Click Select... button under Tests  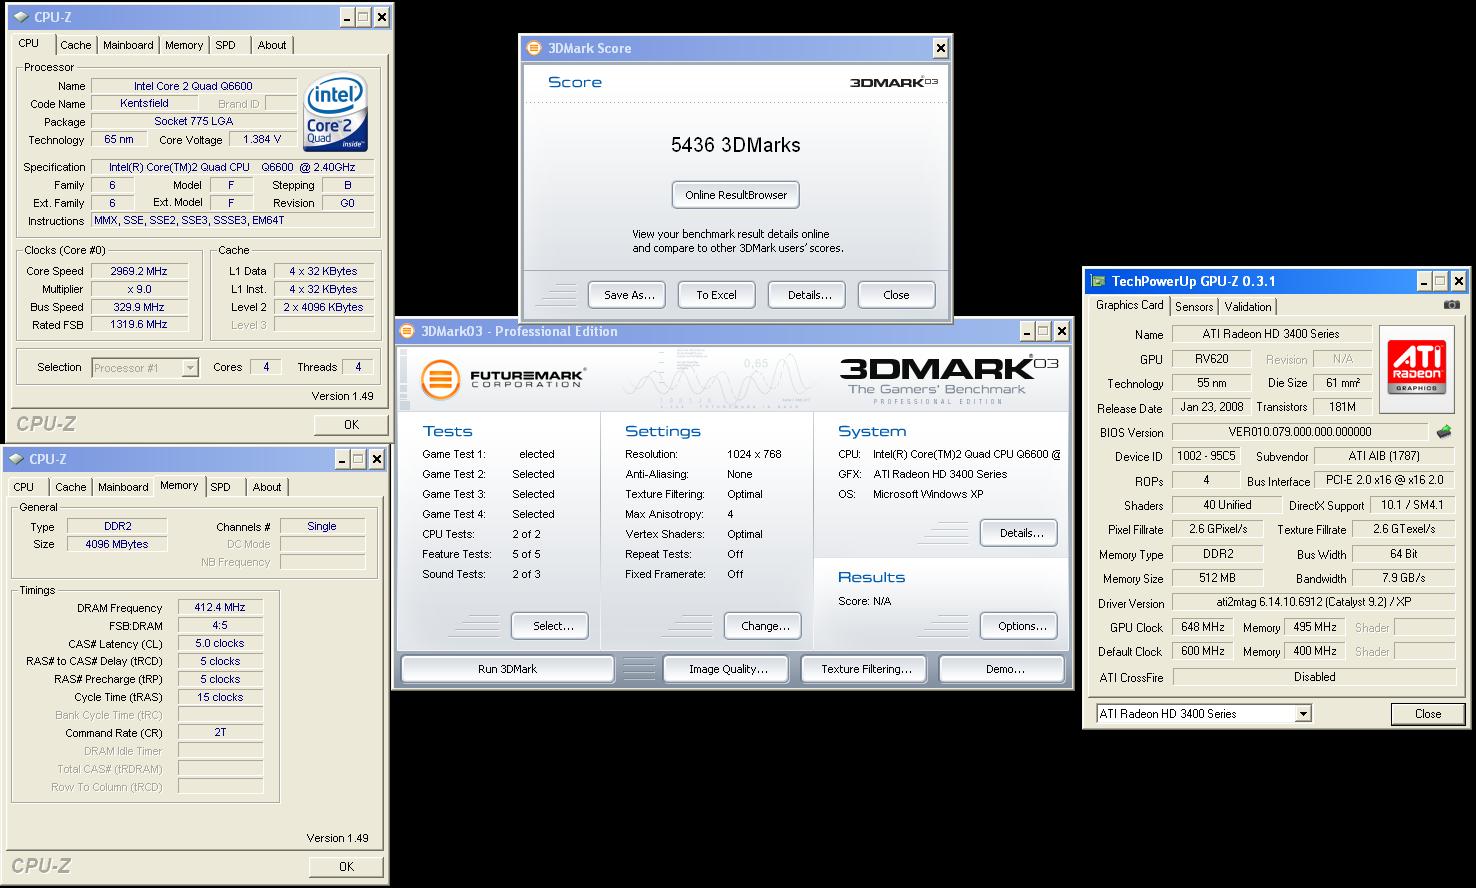click(550, 626)
